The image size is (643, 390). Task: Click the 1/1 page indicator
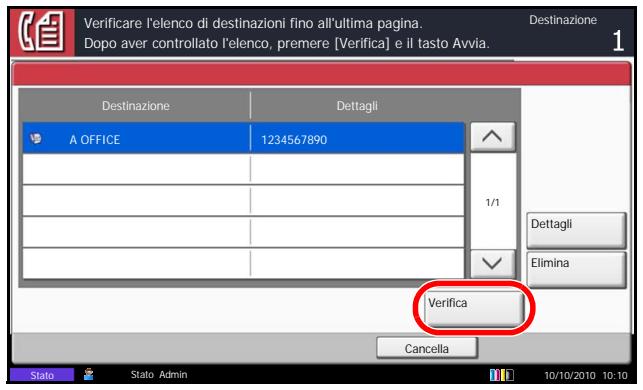(493, 202)
